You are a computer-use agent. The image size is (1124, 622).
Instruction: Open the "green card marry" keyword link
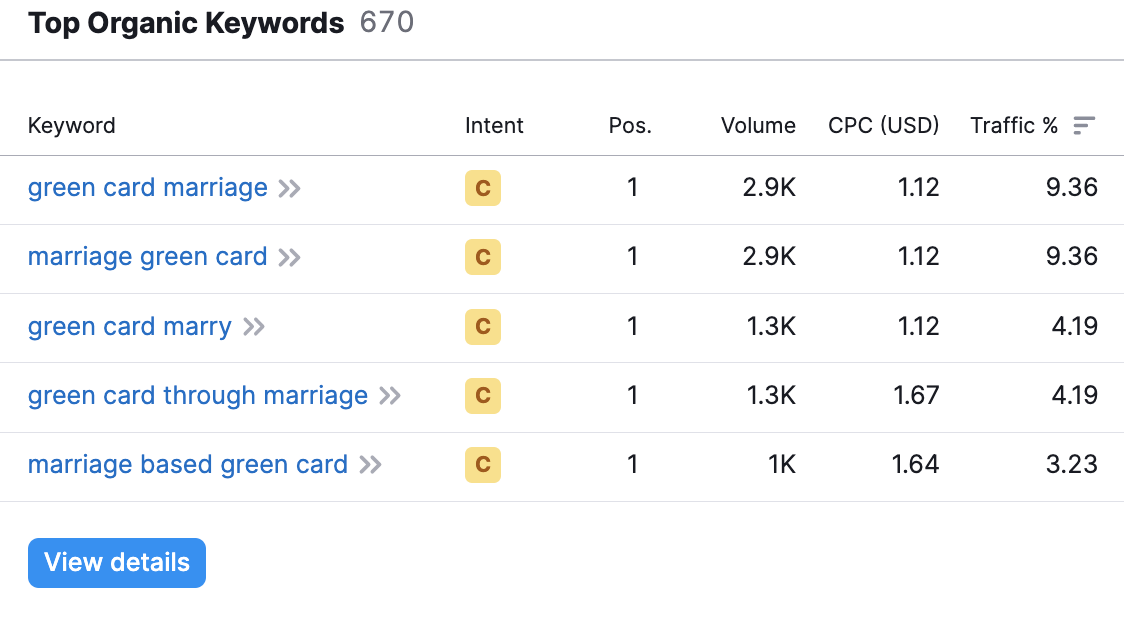click(x=130, y=326)
